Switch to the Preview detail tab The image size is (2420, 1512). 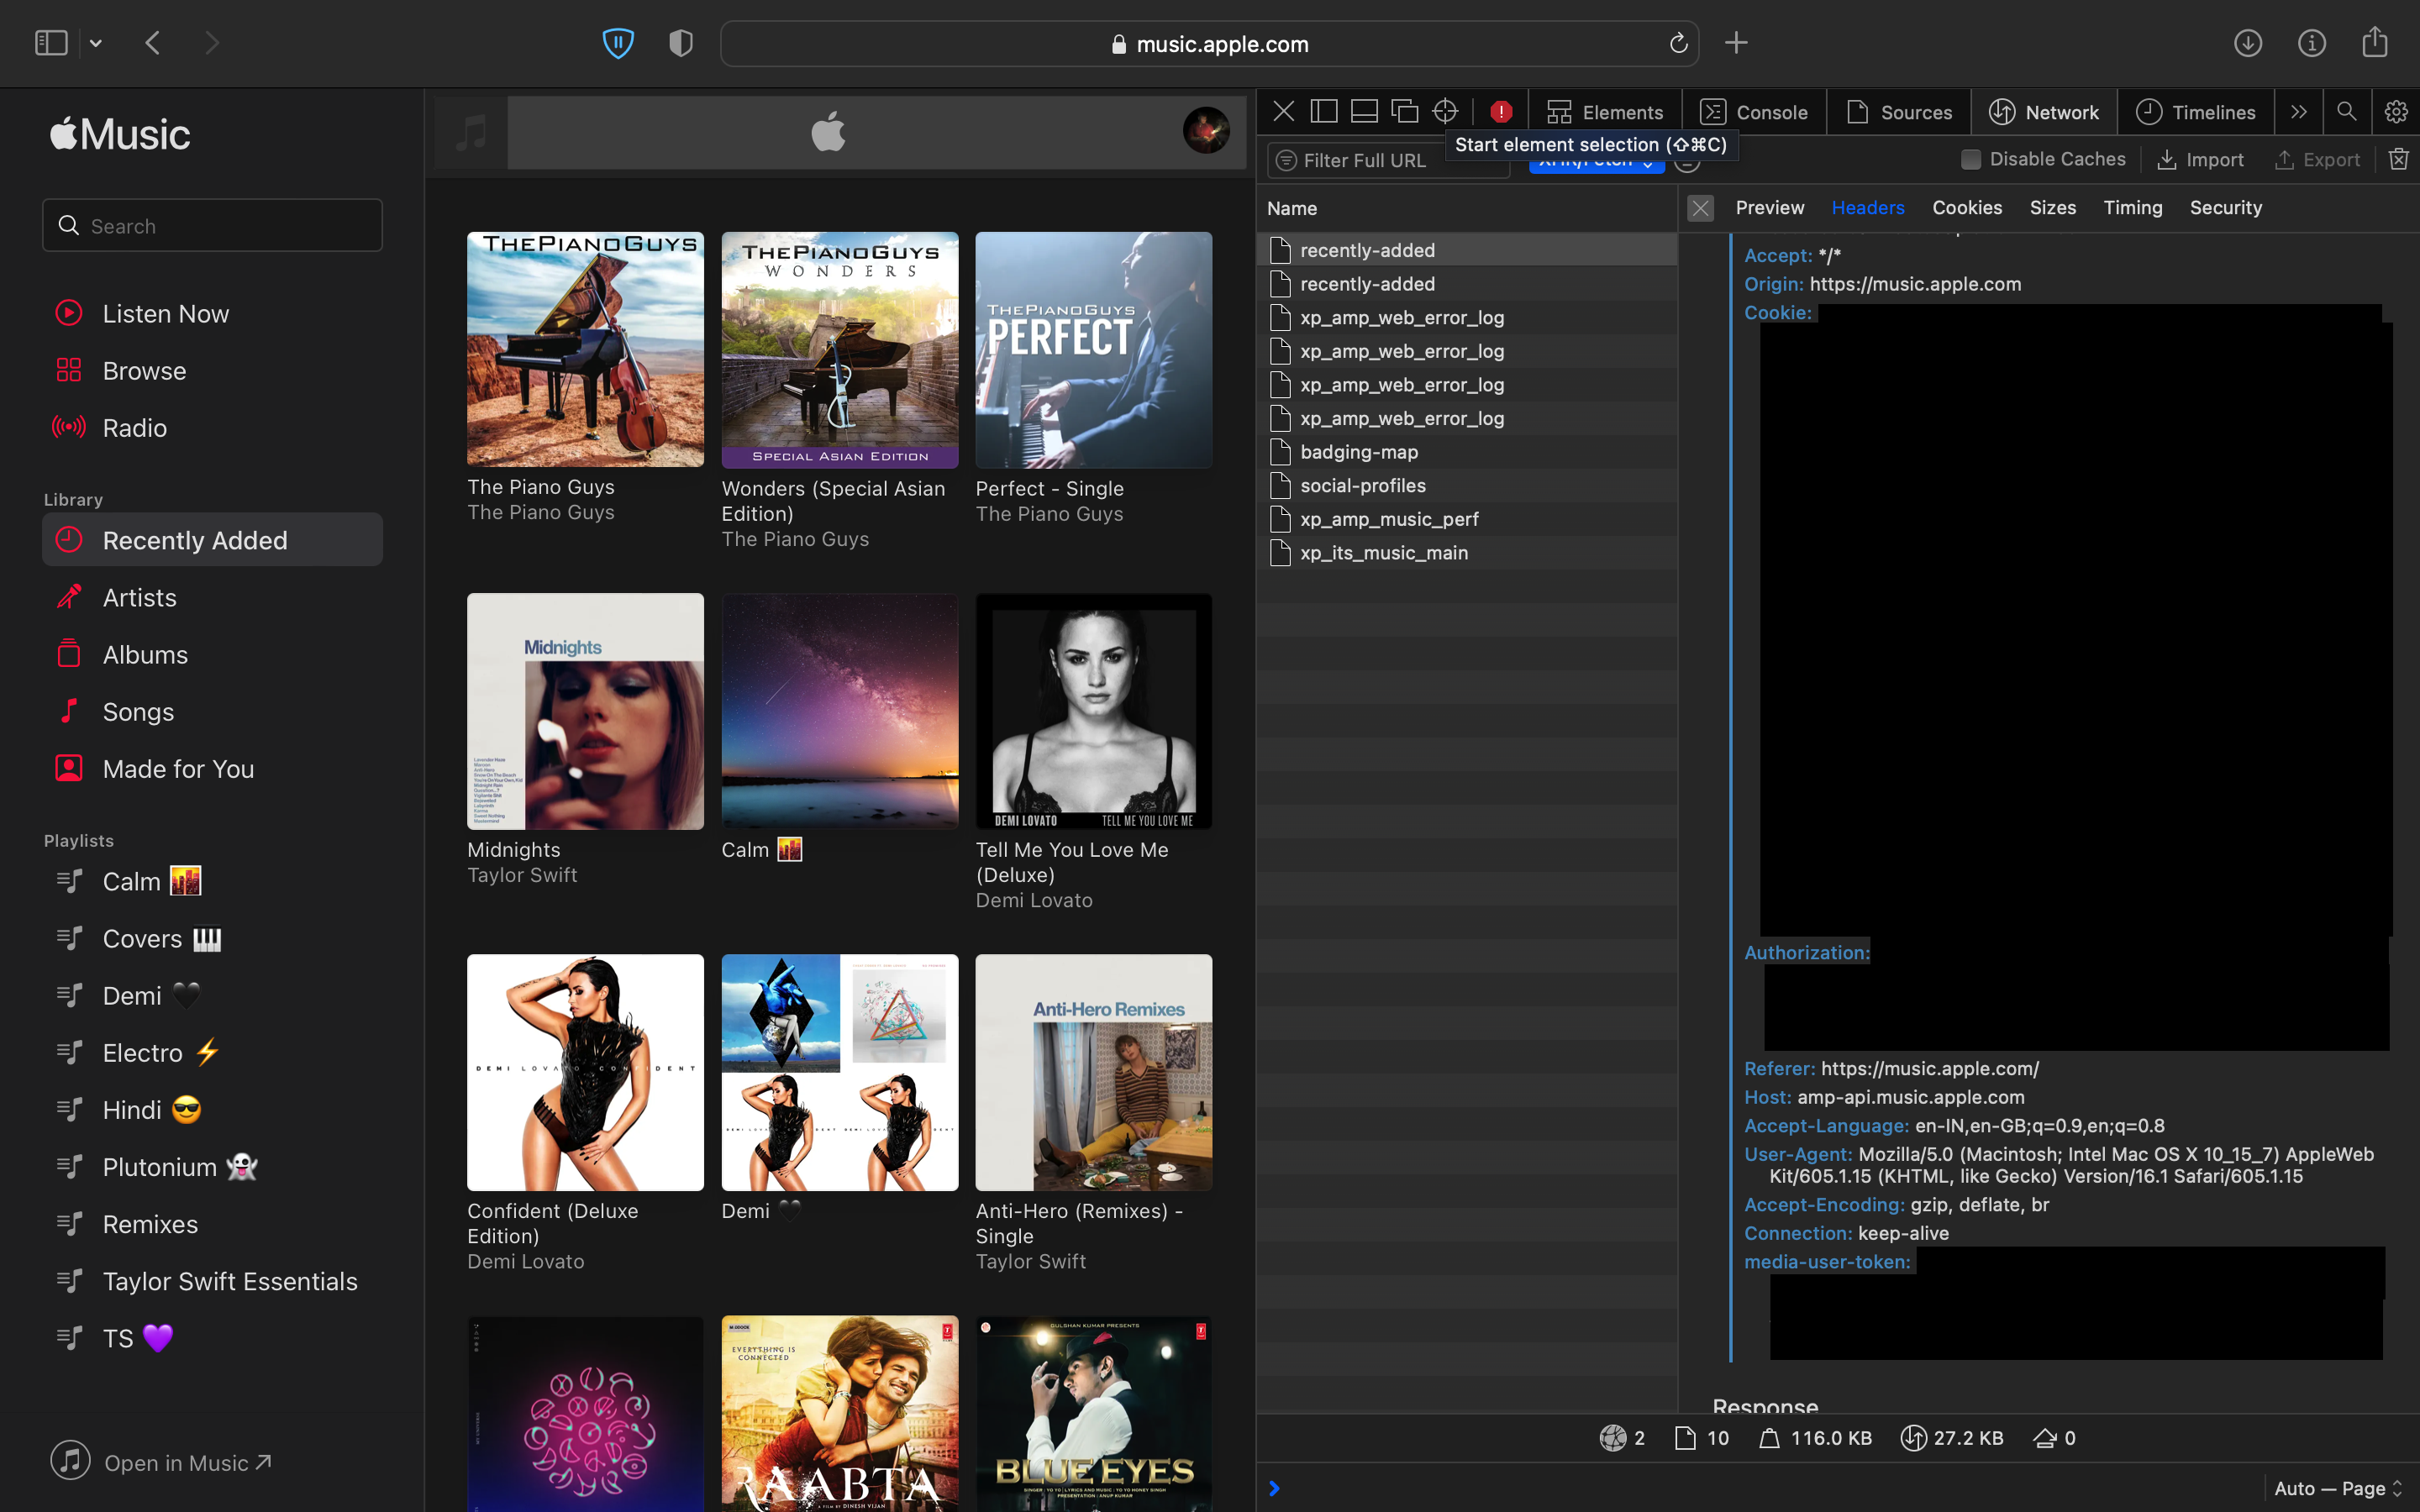point(1770,208)
